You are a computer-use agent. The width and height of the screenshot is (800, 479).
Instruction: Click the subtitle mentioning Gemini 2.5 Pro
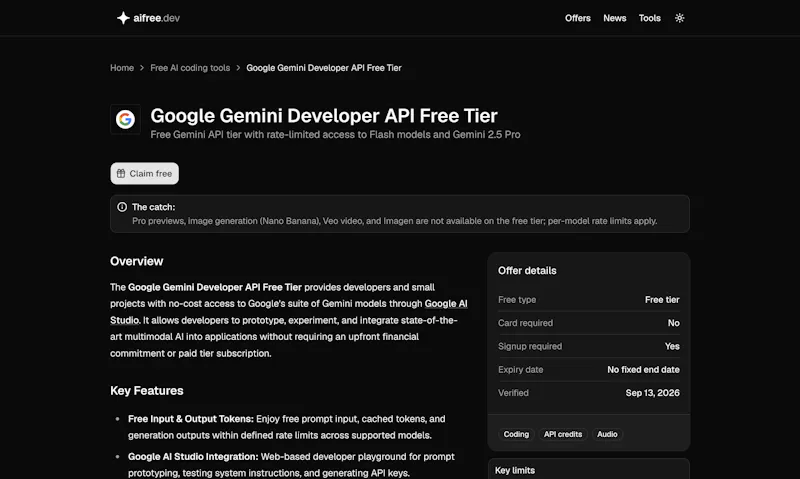(x=335, y=135)
